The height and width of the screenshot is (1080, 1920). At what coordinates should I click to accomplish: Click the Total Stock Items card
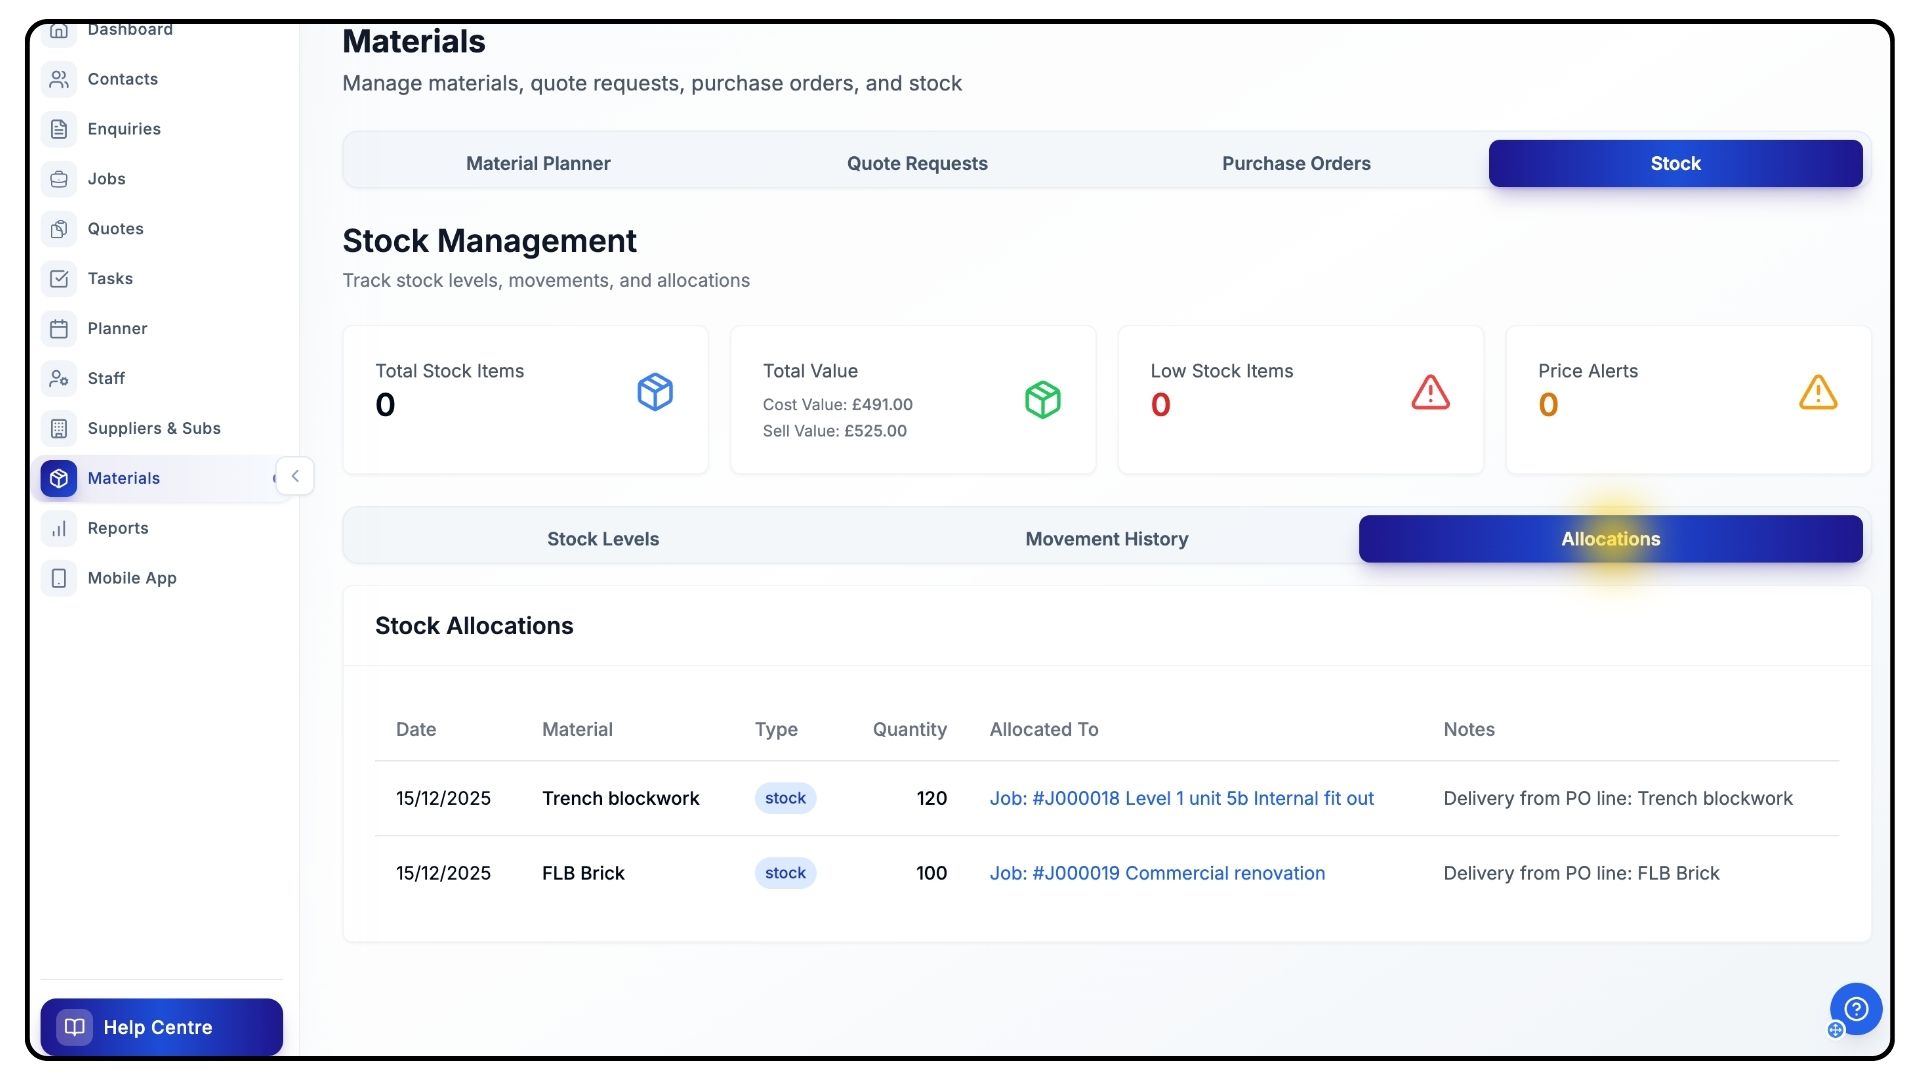click(x=525, y=399)
